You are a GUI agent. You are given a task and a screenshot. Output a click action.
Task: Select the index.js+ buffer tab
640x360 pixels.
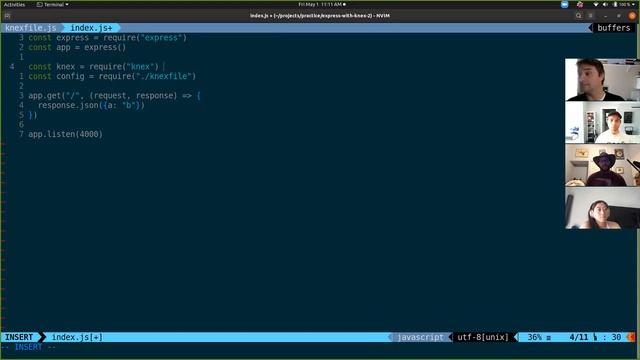91,28
